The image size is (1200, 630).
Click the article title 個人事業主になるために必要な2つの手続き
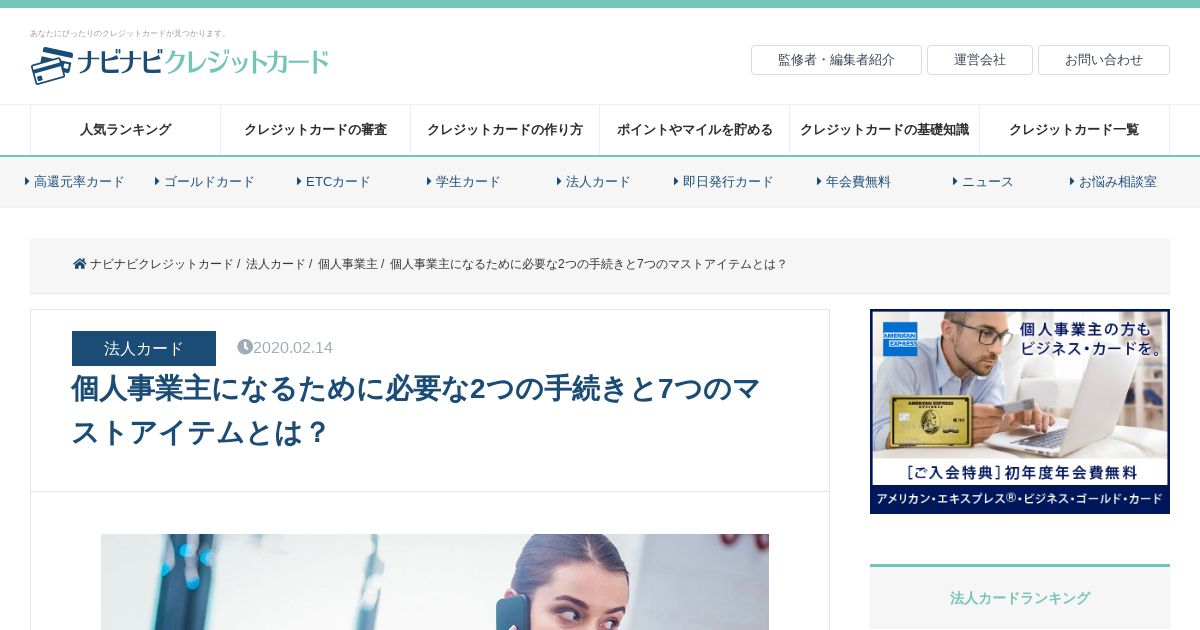(x=416, y=410)
